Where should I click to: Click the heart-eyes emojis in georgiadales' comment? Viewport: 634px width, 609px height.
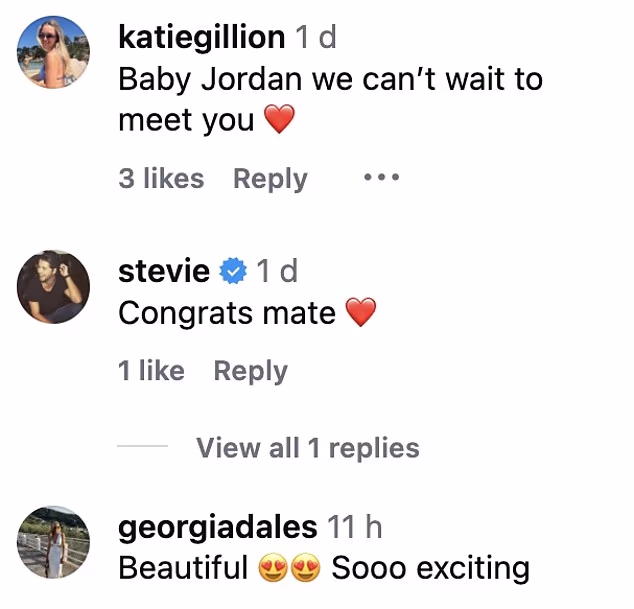click(290, 570)
